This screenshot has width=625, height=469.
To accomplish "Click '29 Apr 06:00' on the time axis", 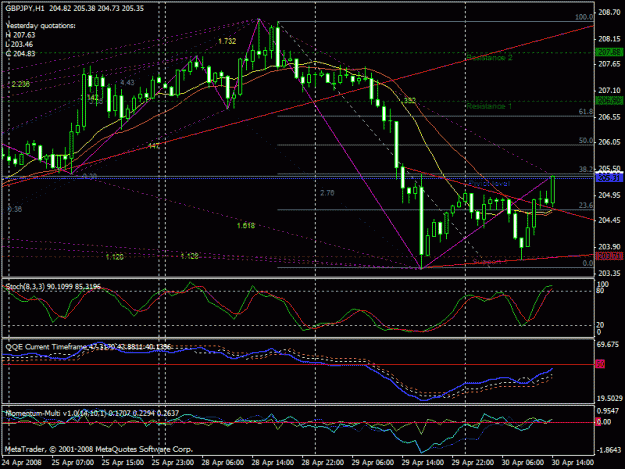I will pyautogui.click(x=373, y=462).
